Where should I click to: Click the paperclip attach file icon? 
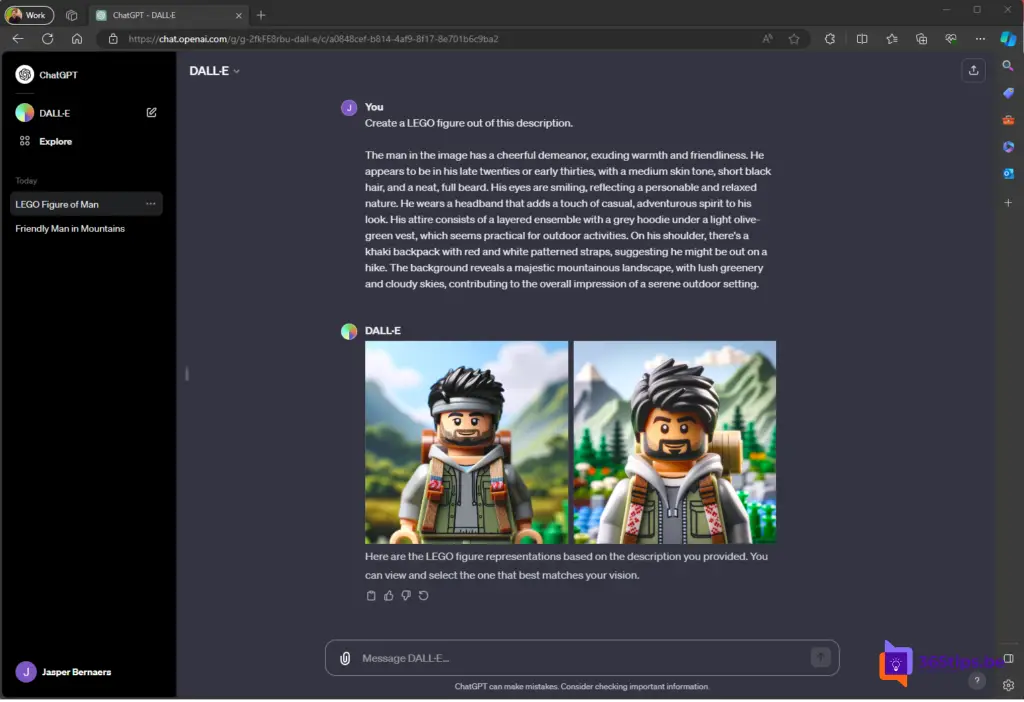click(345, 658)
